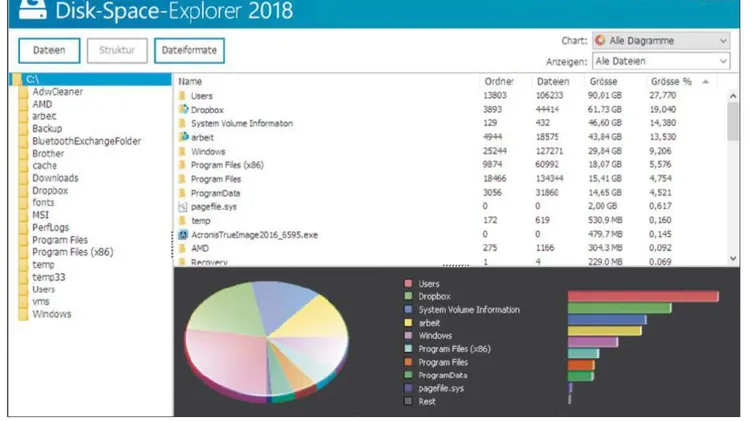
Task: Click 'Windows' legend label in chart
Action: point(435,336)
